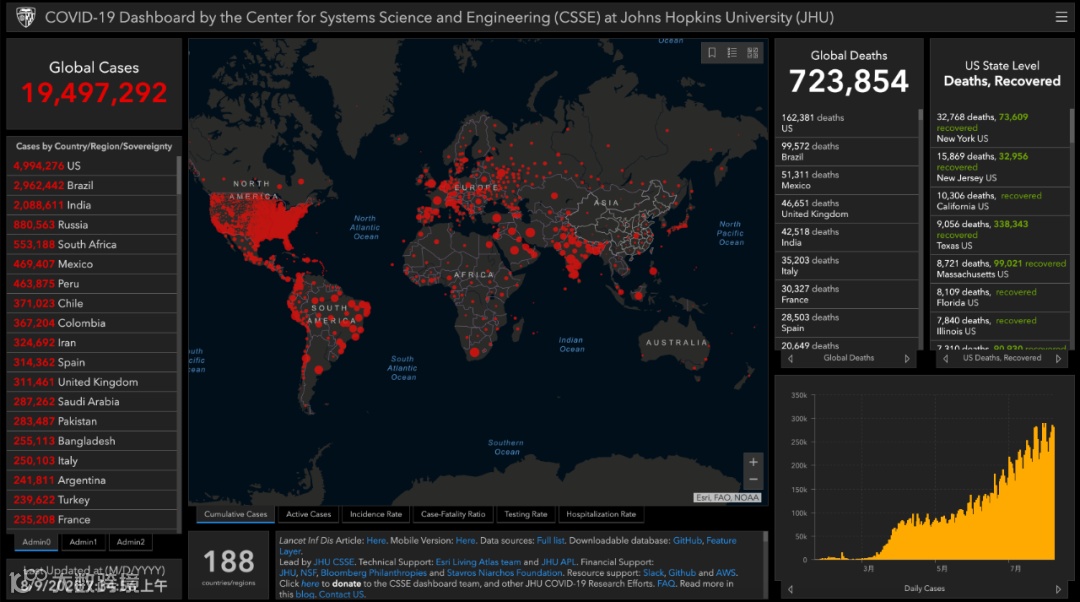Open the JHU APL link

(559, 562)
